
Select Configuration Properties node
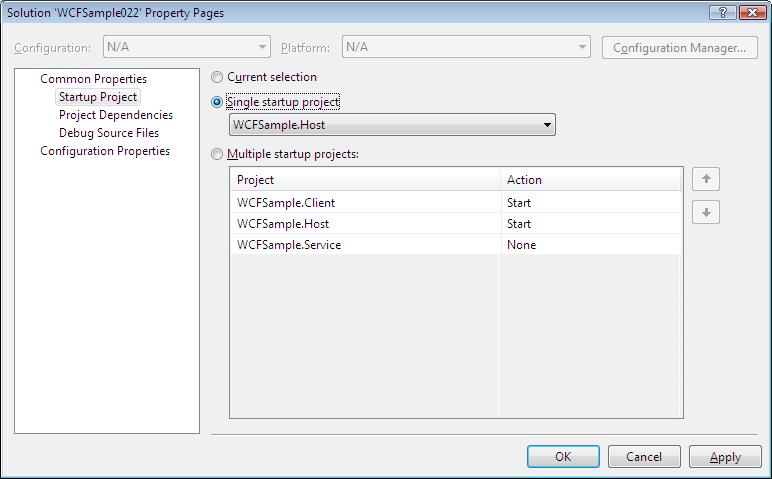click(x=105, y=151)
